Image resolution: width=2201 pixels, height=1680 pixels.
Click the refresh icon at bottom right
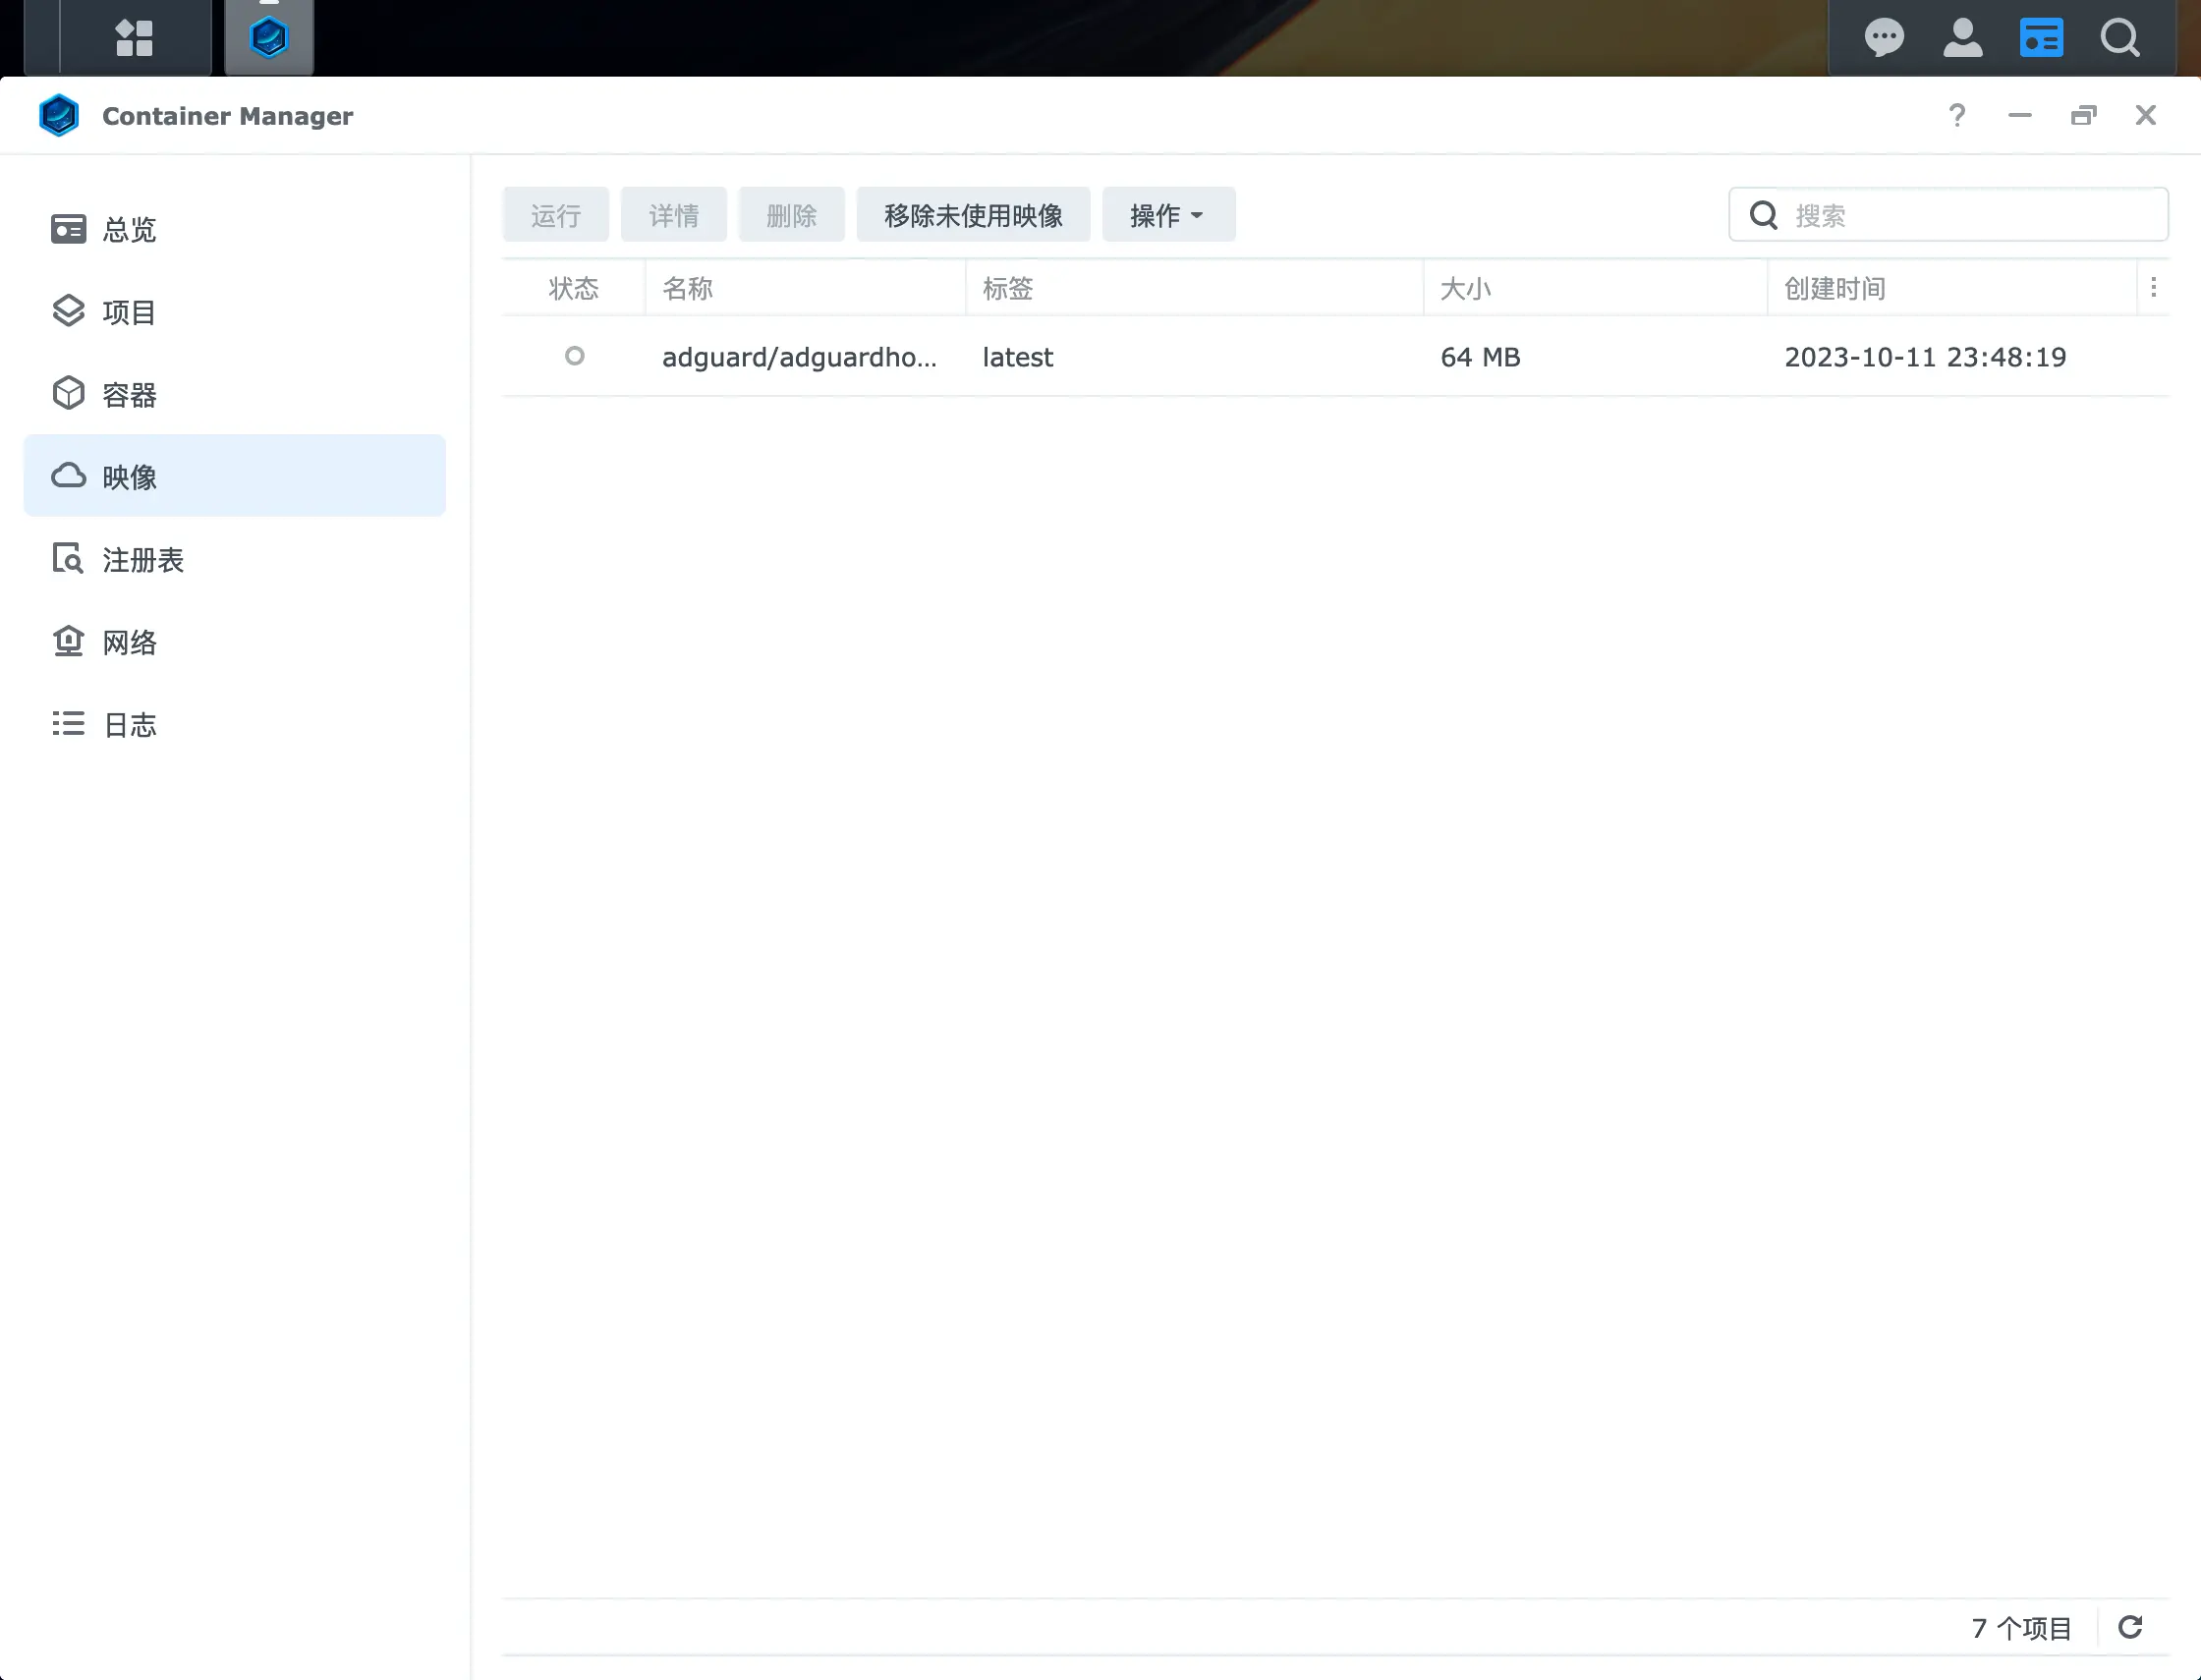click(2130, 1627)
